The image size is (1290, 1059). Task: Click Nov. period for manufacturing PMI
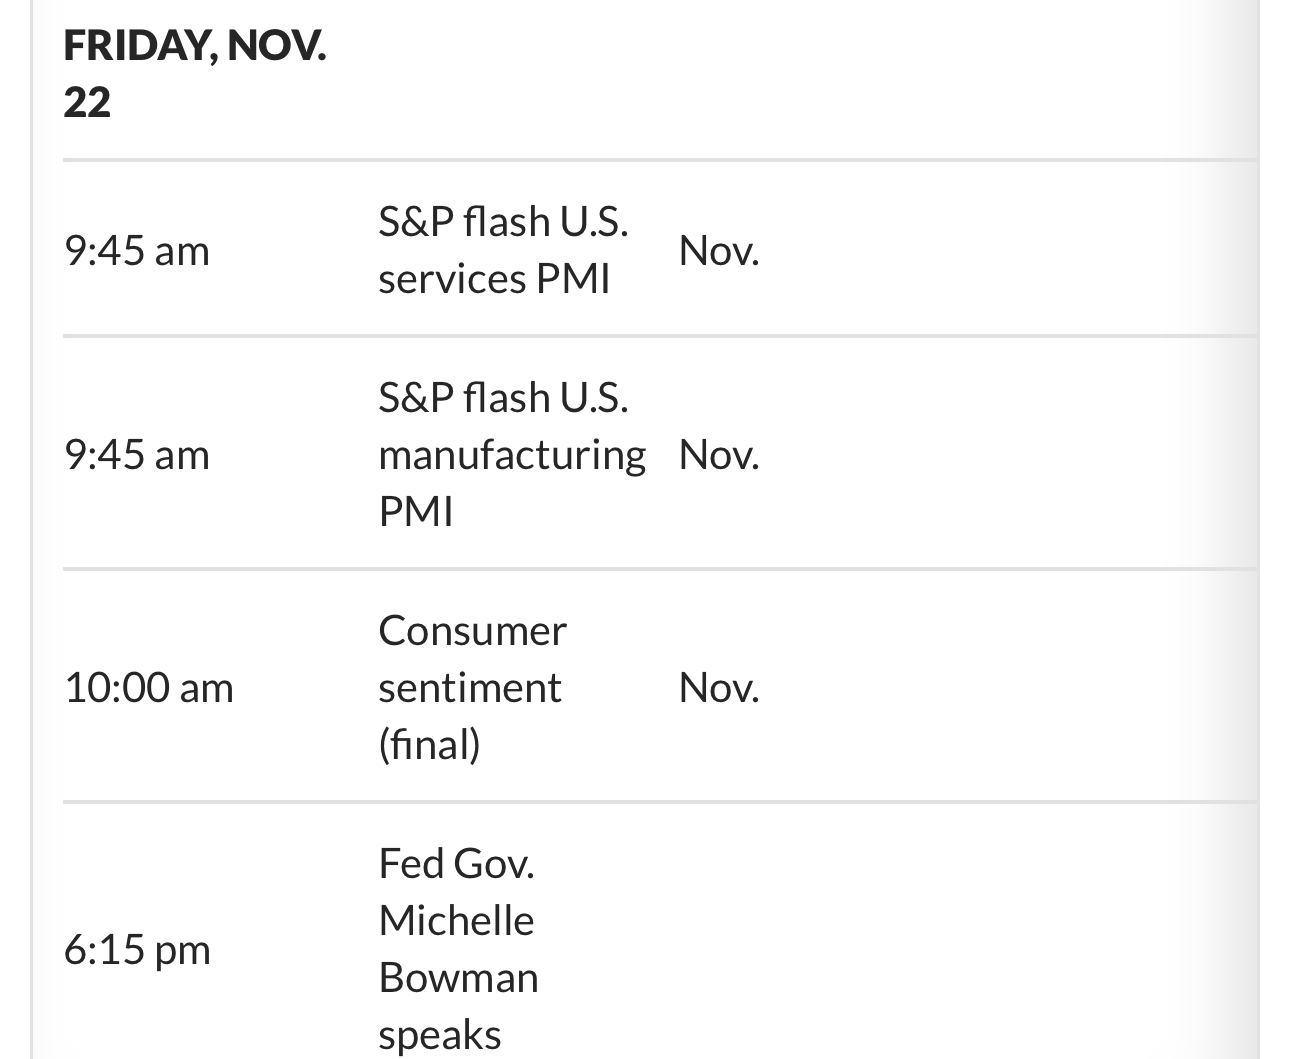pos(719,454)
